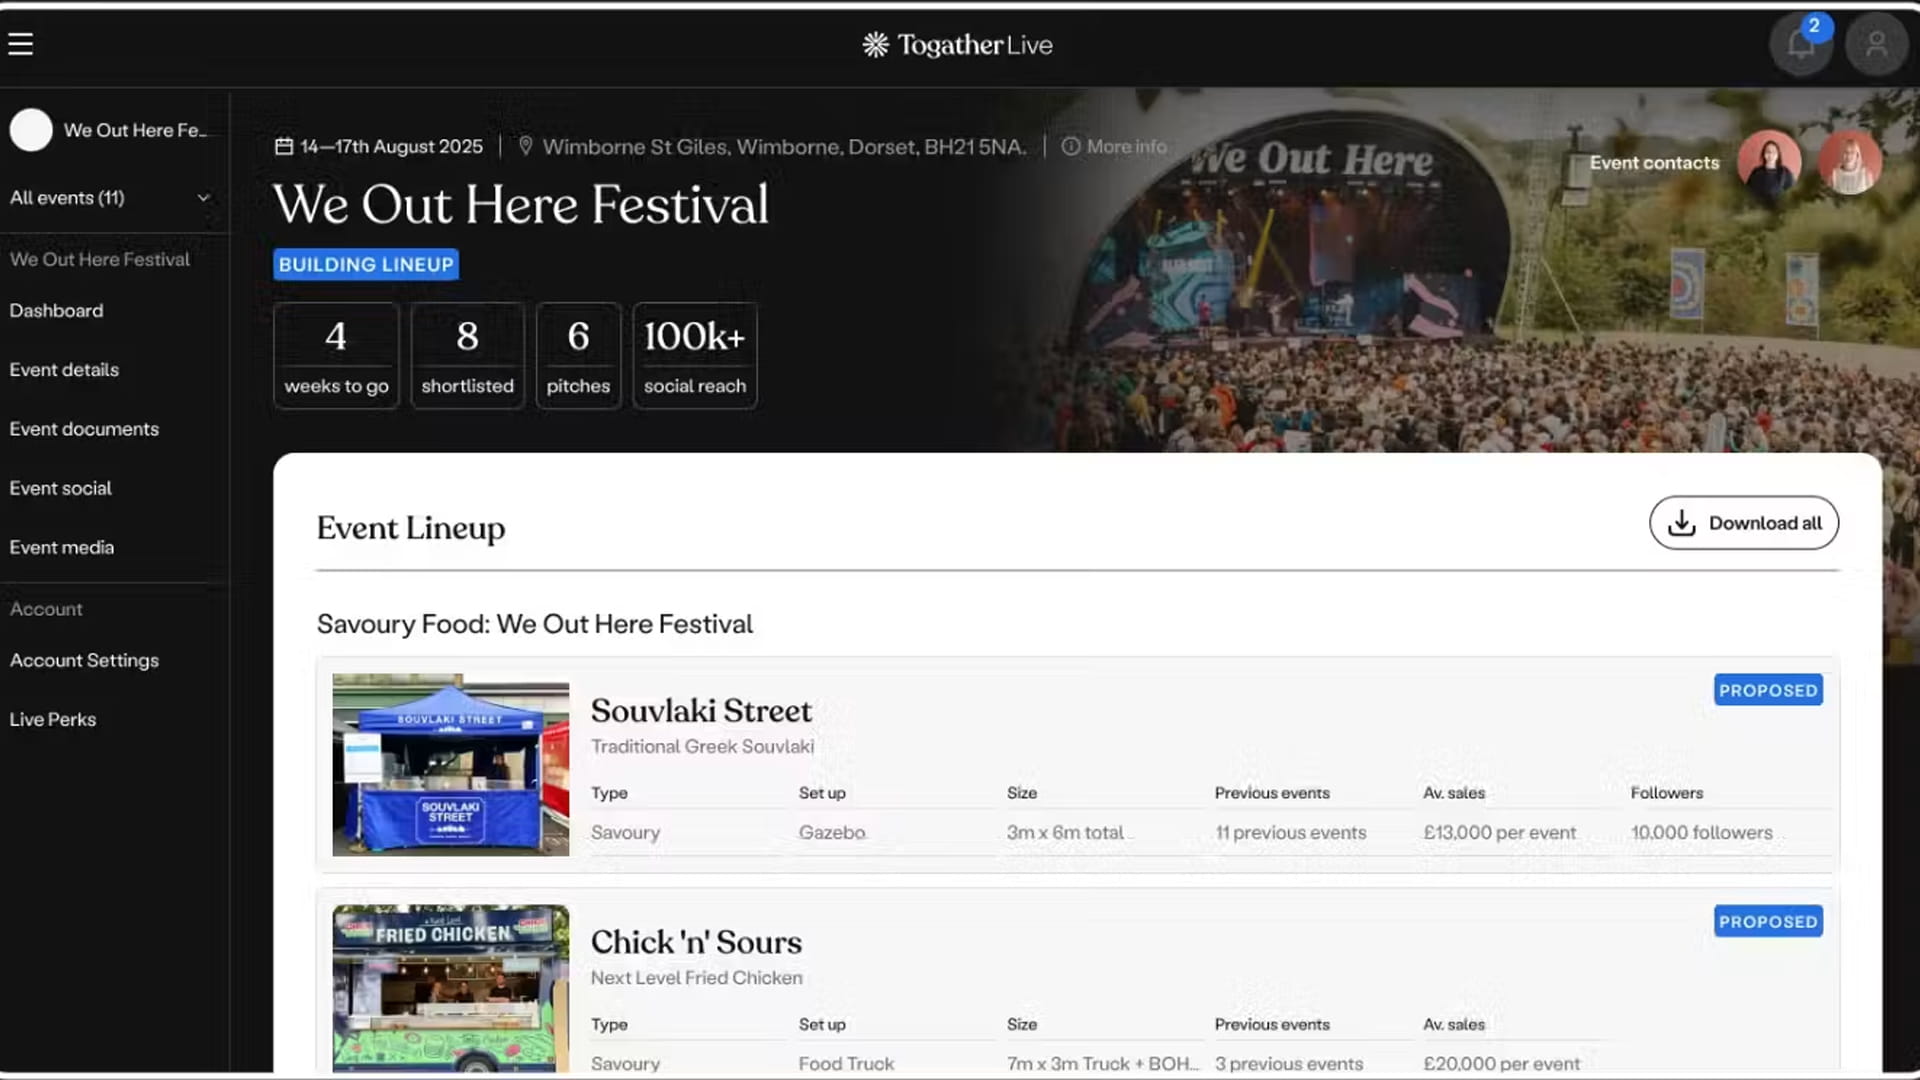Viewport: 1920px width, 1080px height.
Task: Click the More info link
Action: pos(1126,146)
